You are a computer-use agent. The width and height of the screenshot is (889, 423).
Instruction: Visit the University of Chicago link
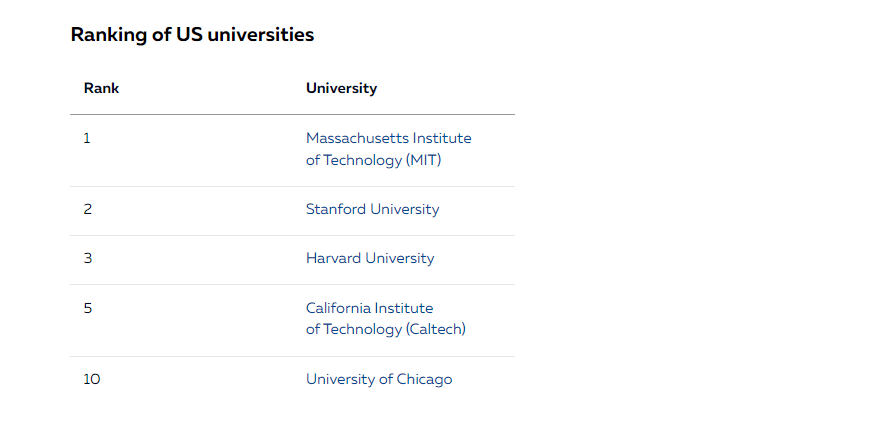point(379,379)
